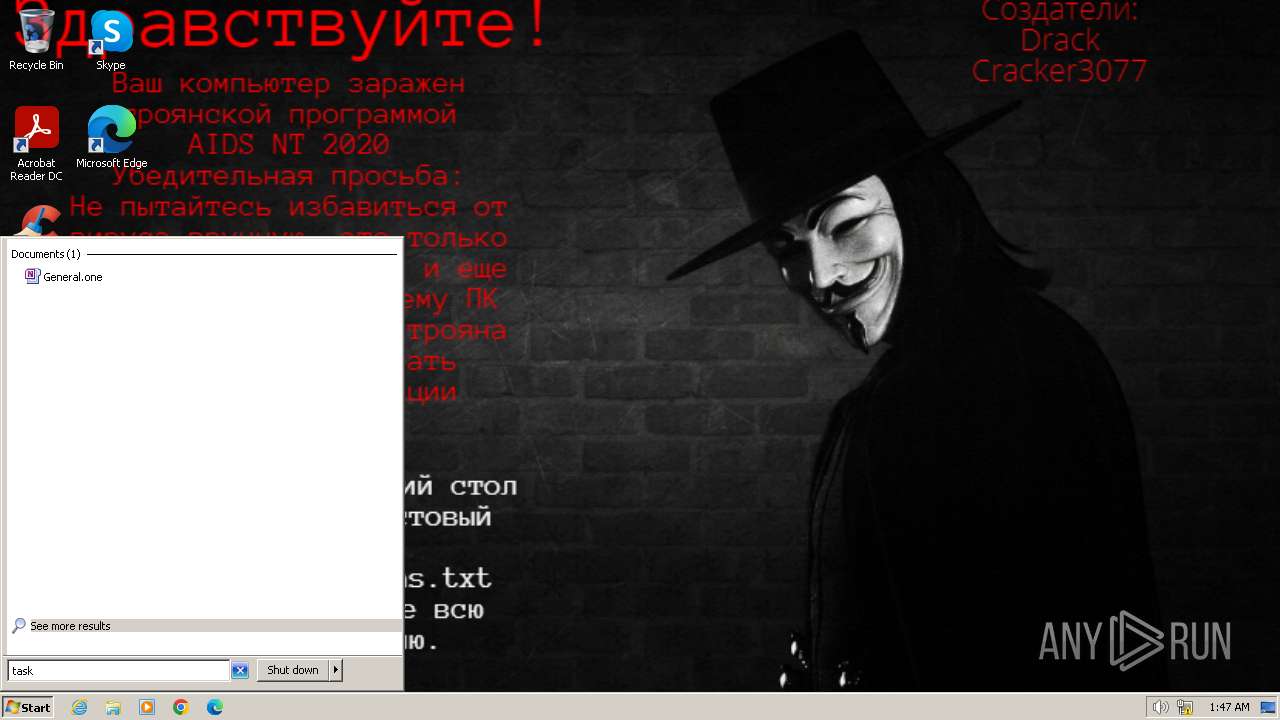The width and height of the screenshot is (1280, 720).
Task: Expand the Shut down options arrow
Action: 336,670
